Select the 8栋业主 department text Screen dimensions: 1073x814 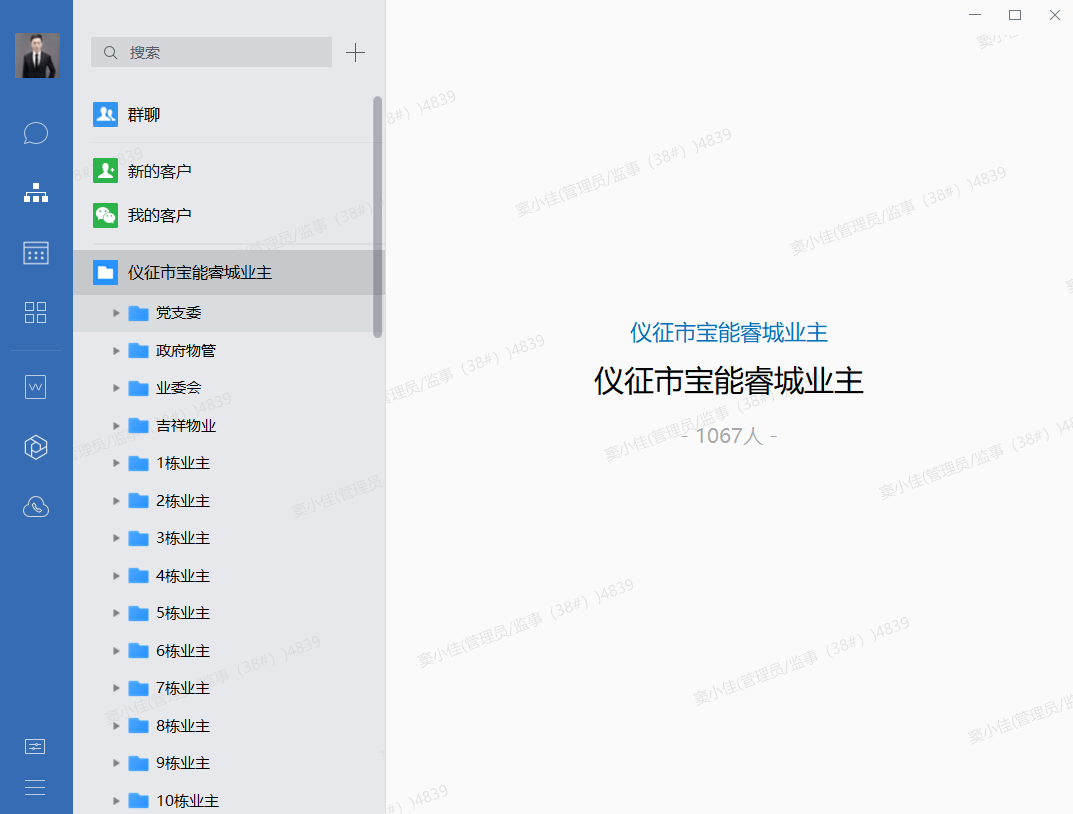point(183,726)
